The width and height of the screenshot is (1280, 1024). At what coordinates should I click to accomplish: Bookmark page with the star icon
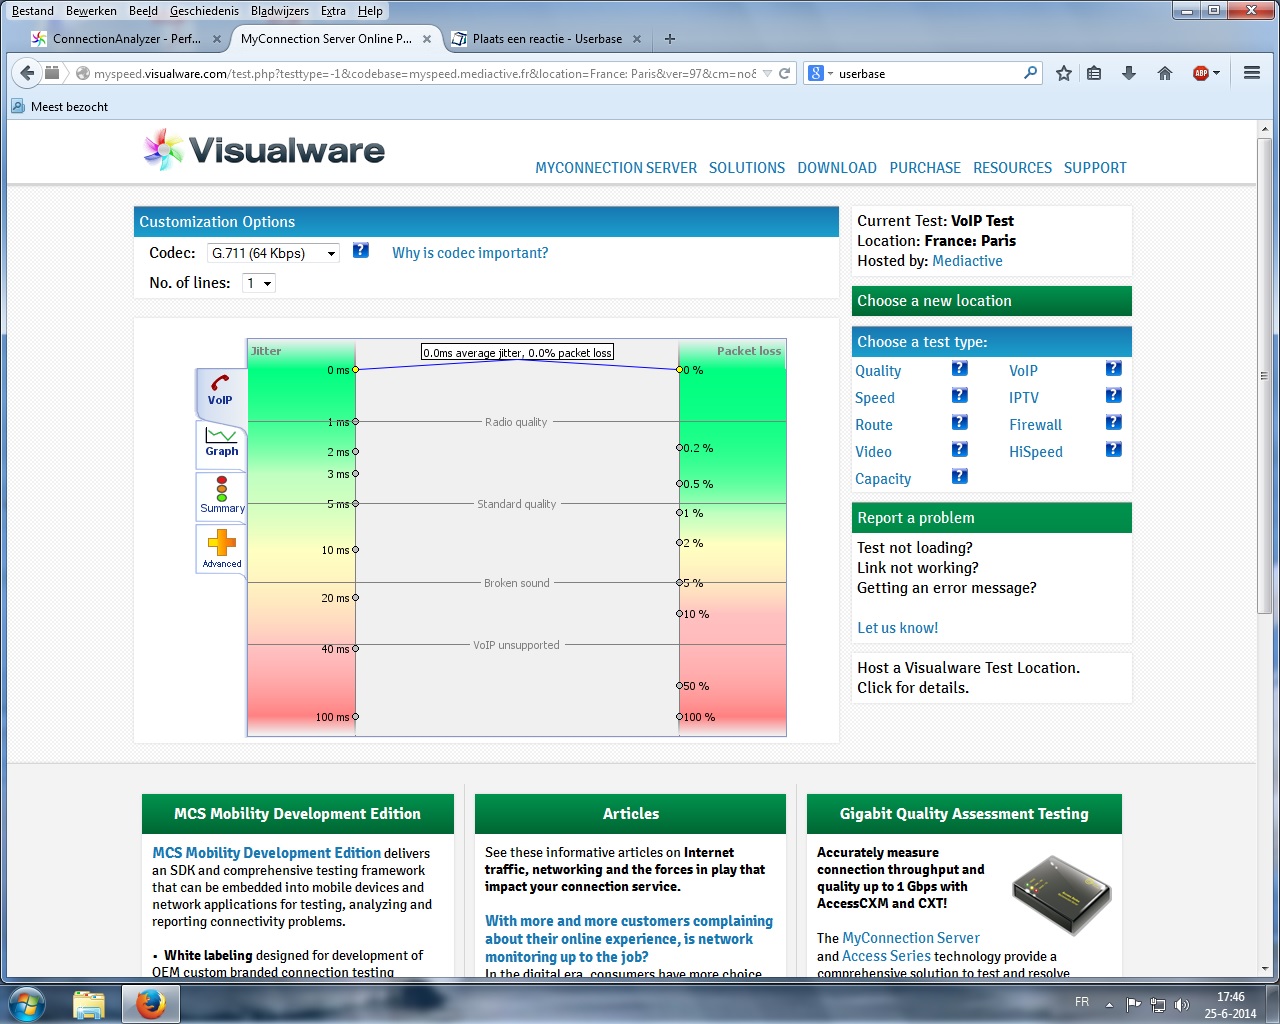(x=1064, y=73)
